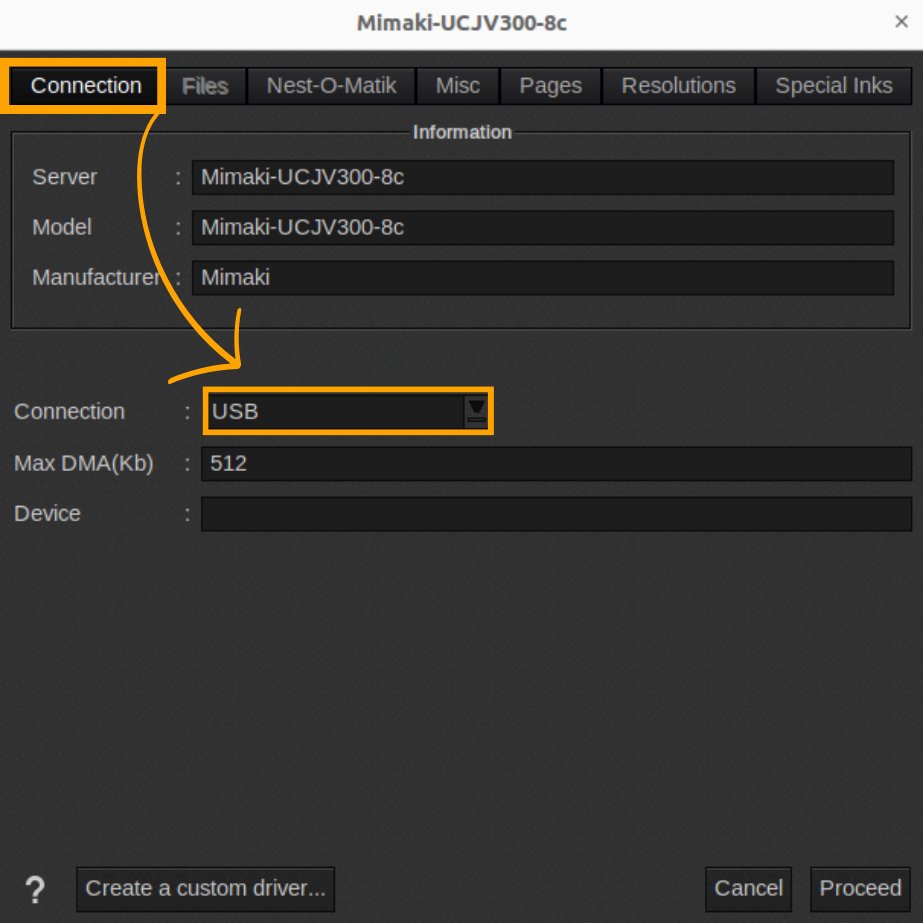
Task: Click Proceed to continue
Action: 860,888
